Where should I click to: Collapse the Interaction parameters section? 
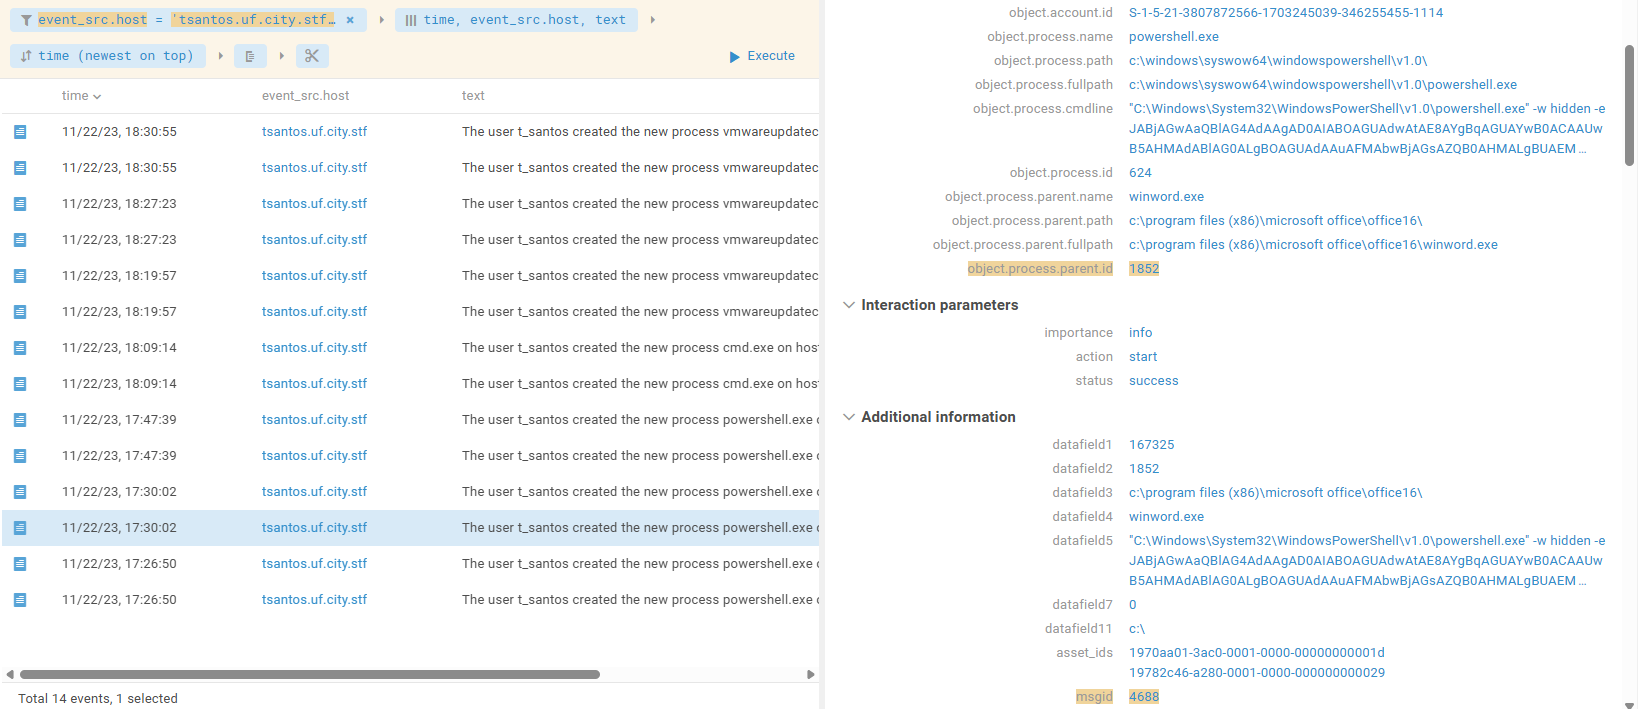pos(849,305)
